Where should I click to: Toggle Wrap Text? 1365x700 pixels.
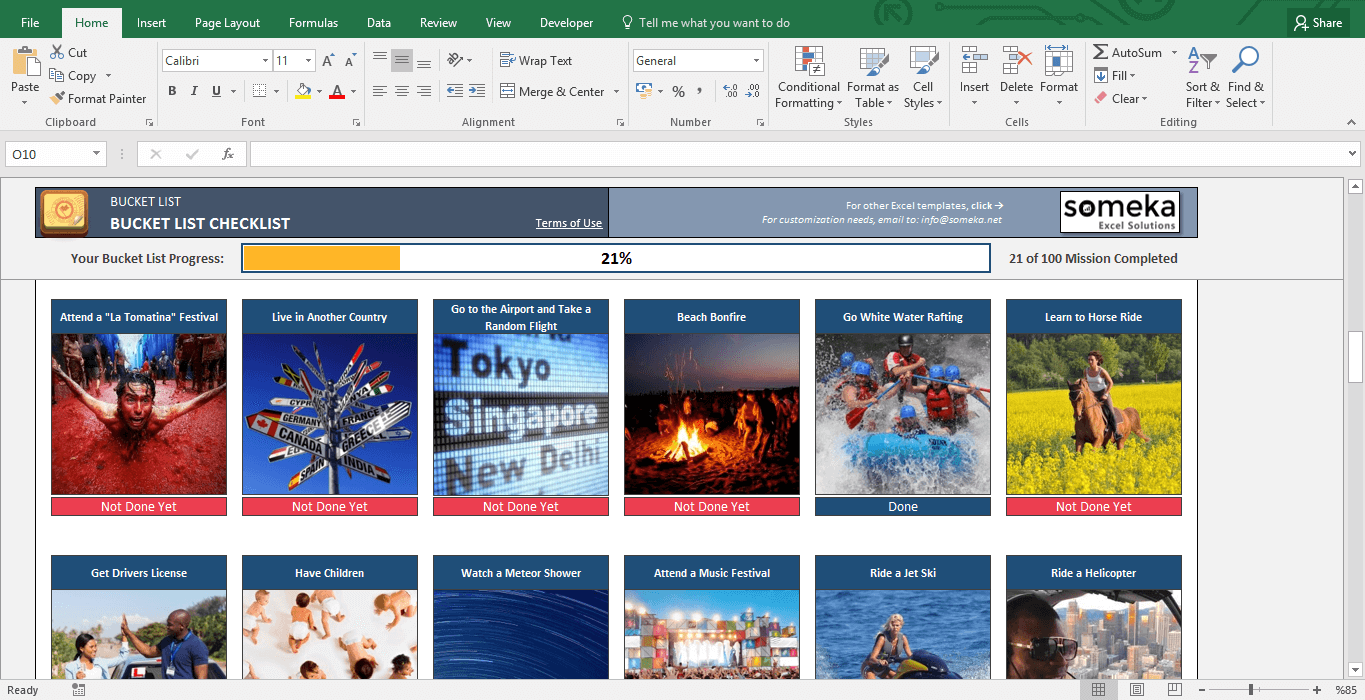point(536,60)
